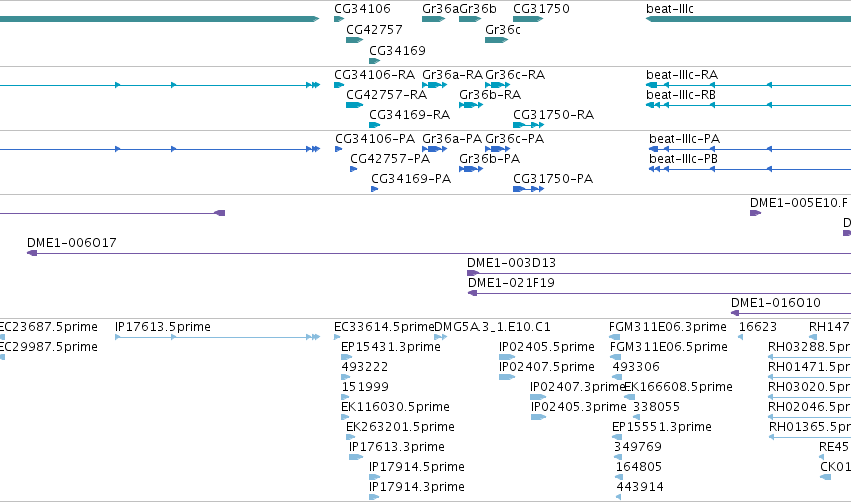Image resolution: width=851 pixels, height=502 pixels.
Task: Select feature 493306
Action: pos(636,367)
